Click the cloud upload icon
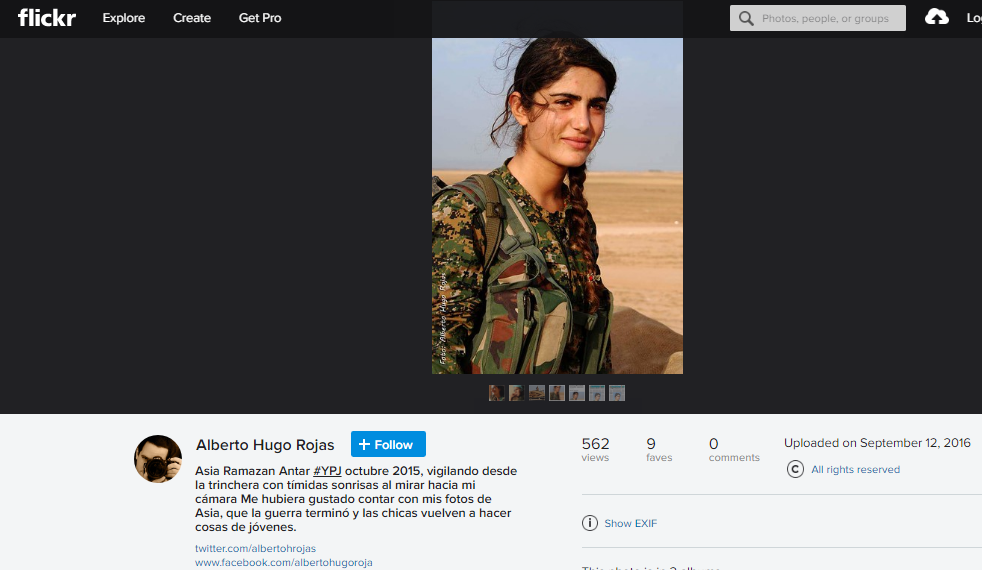Viewport: 982px width, 570px height. point(937,17)
